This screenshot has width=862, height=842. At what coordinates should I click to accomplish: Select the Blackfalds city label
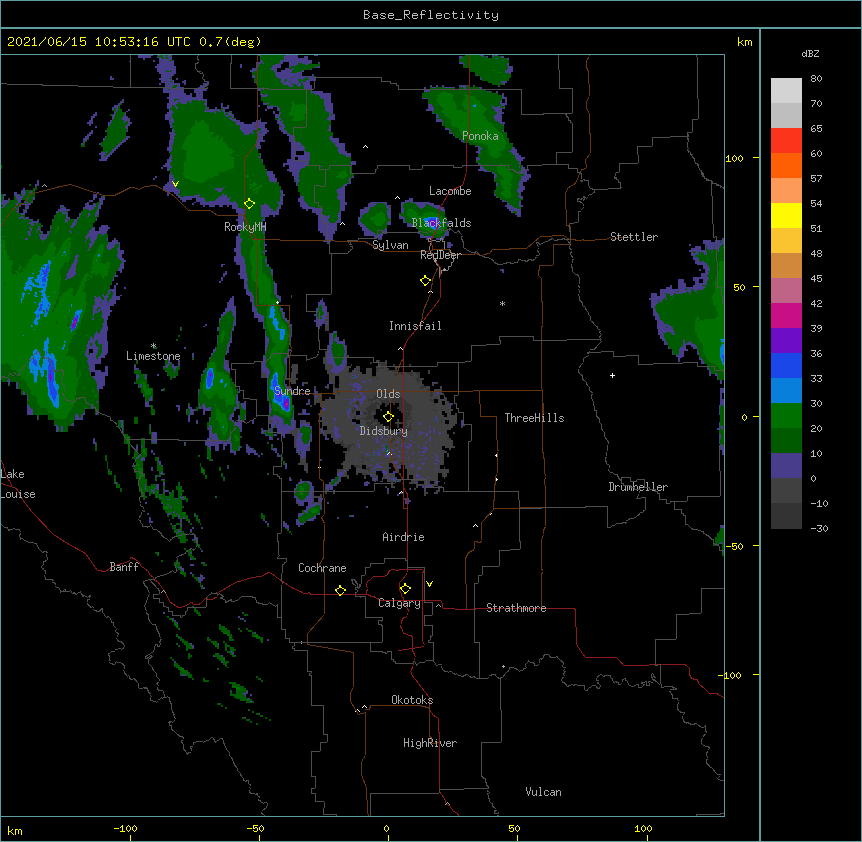coord(441,223)
